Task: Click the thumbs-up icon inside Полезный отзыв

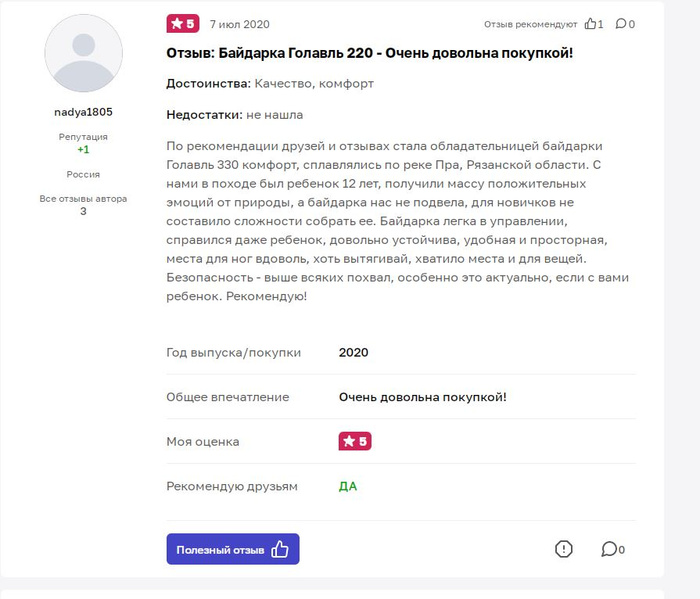Action: pyautogui.click(x=280, y=549)
